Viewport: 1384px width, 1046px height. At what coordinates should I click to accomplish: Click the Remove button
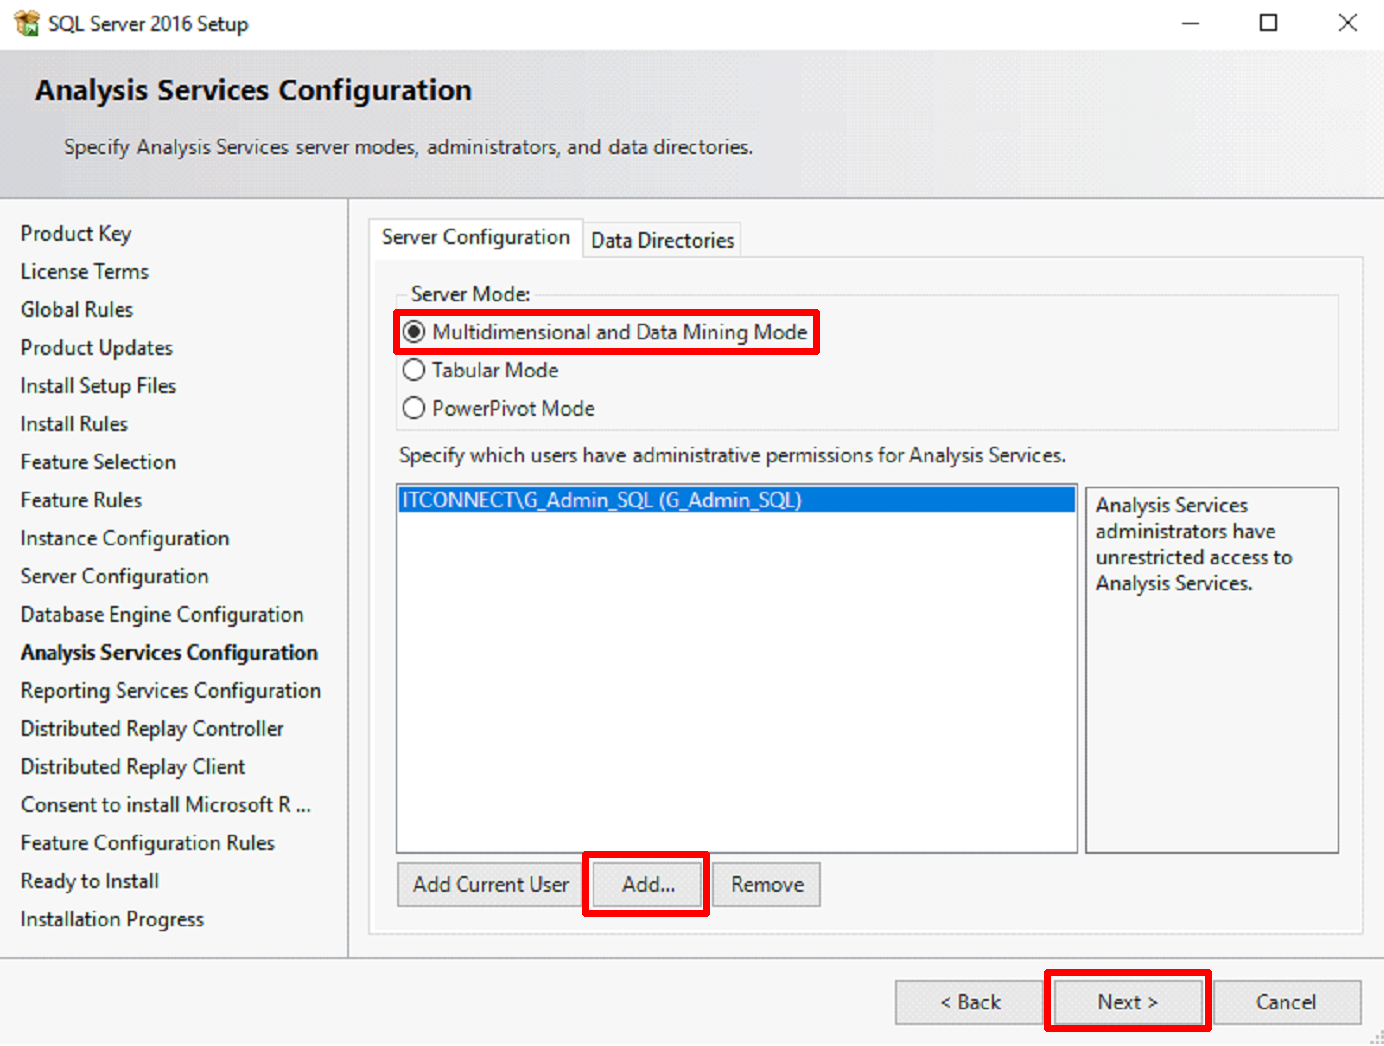pos(767,885)
